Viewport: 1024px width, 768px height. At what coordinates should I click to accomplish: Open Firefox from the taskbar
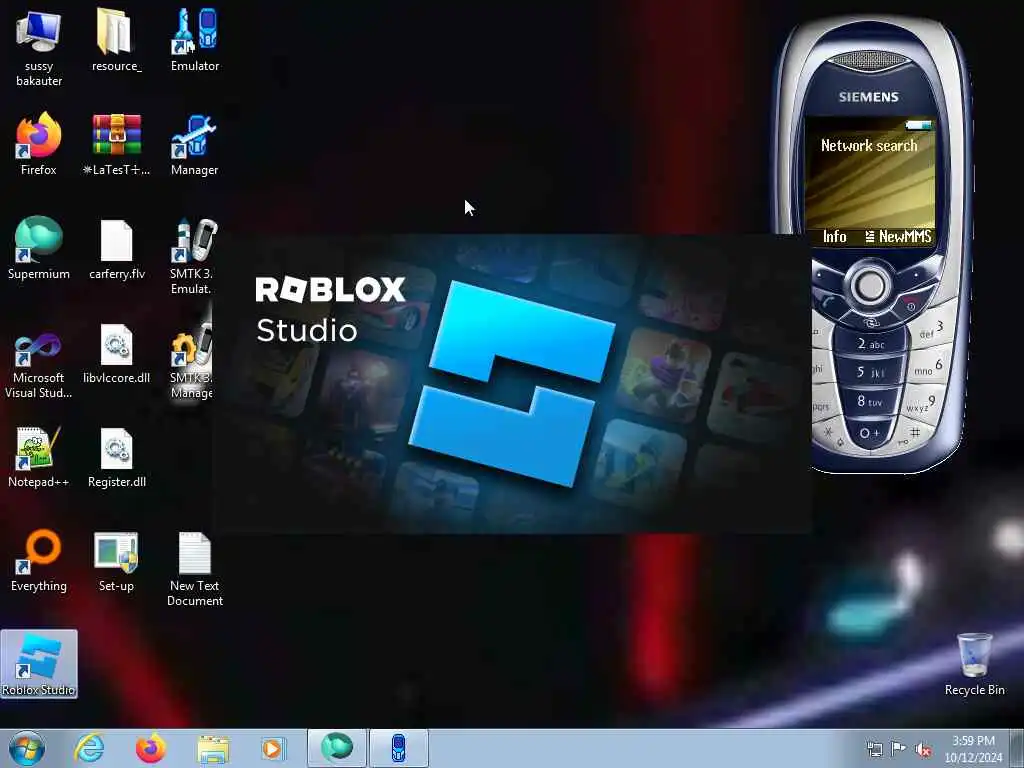pyautogui.click(x=150, y=748)
